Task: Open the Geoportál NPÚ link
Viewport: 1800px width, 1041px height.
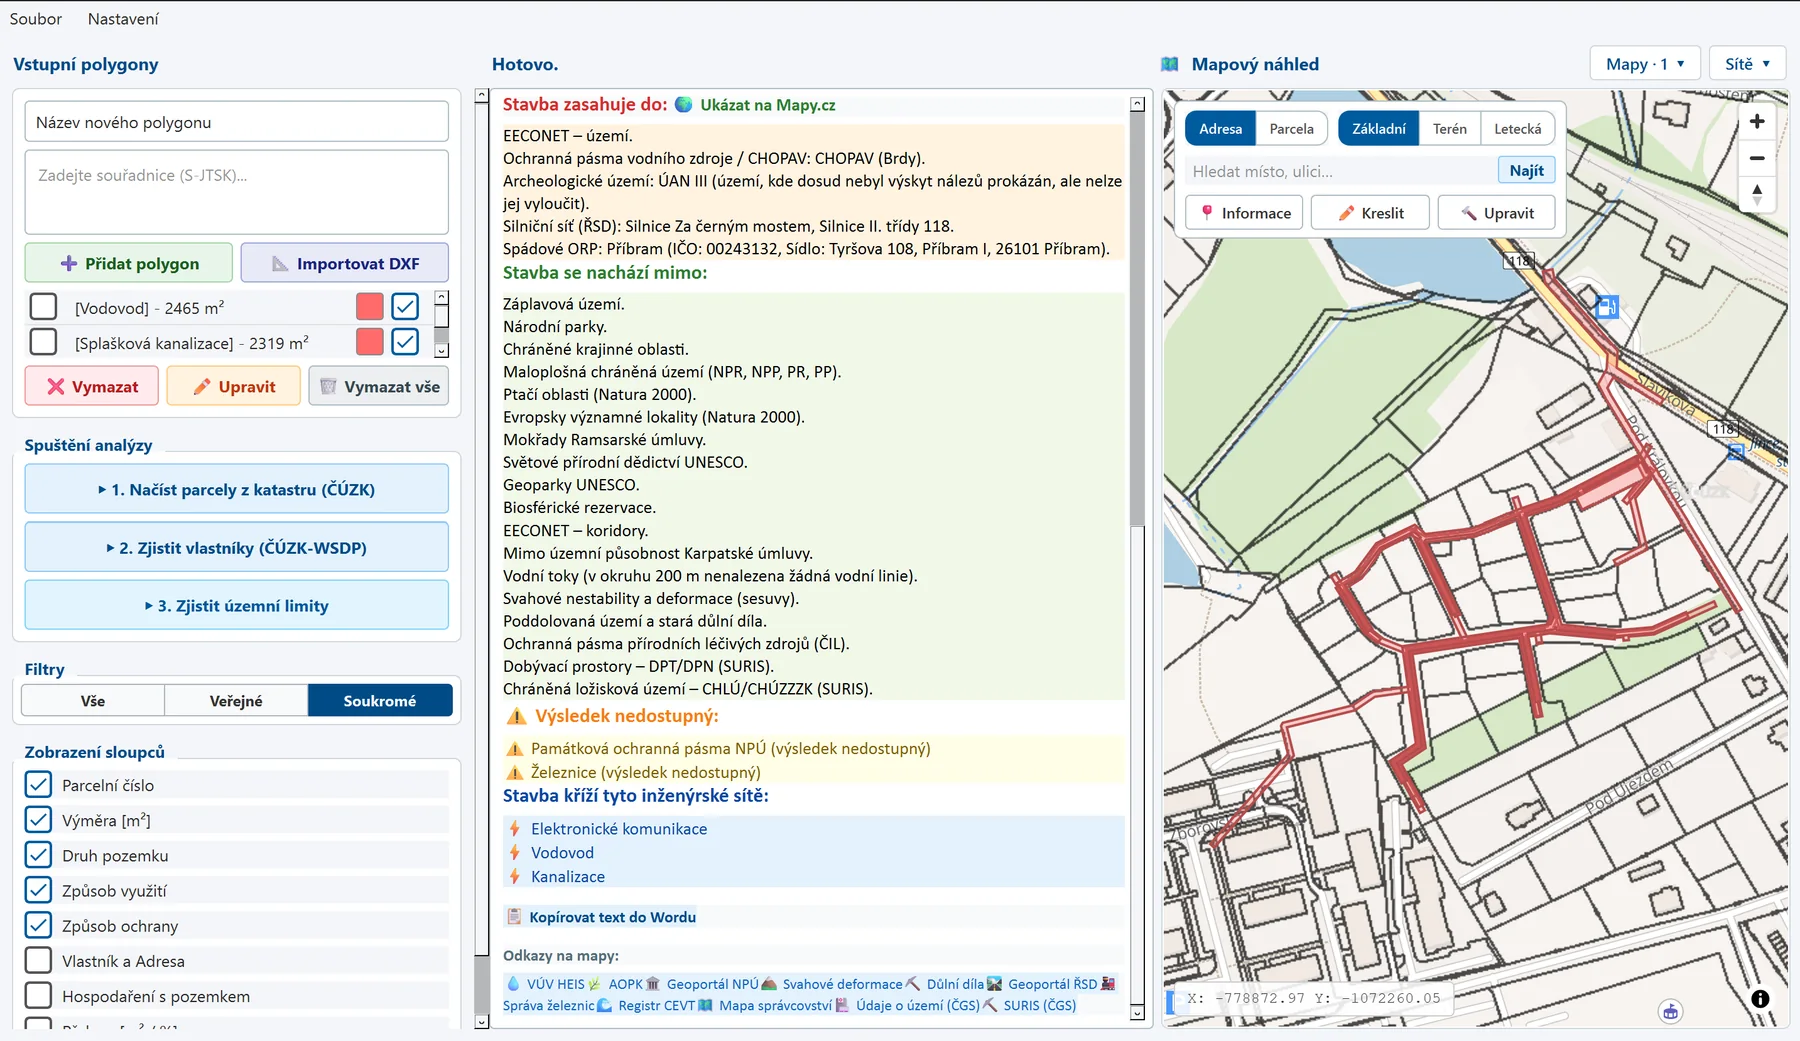Action: coord(712,984)
